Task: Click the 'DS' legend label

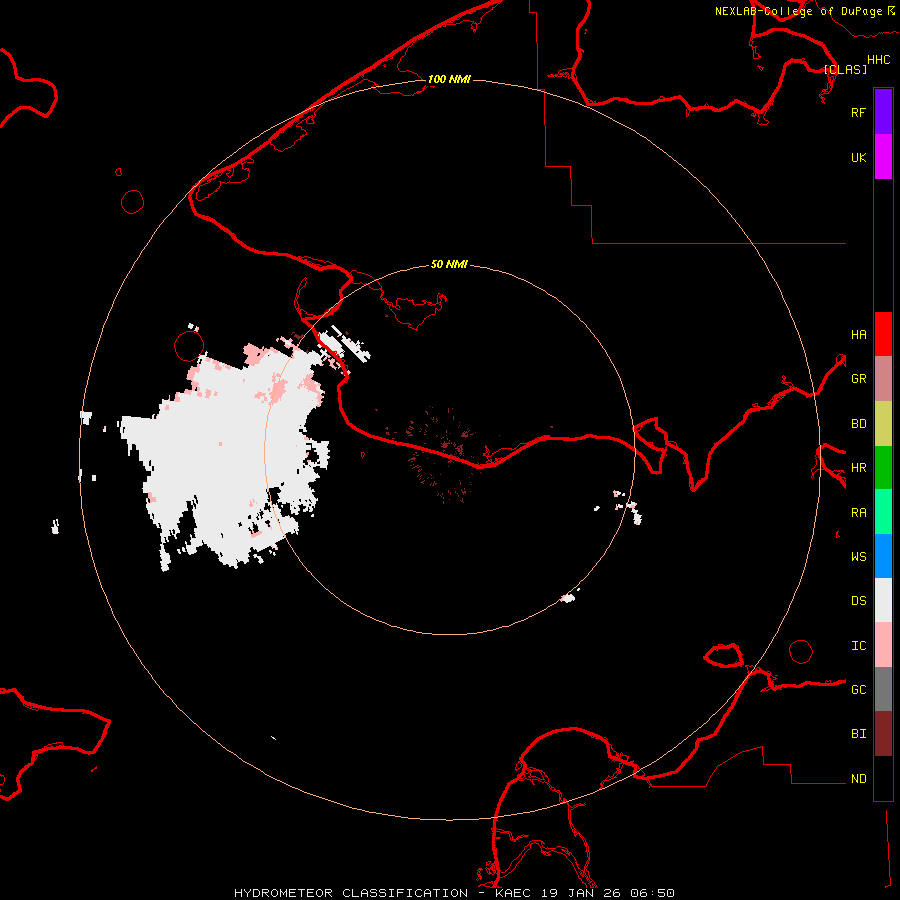Action: 858,601
